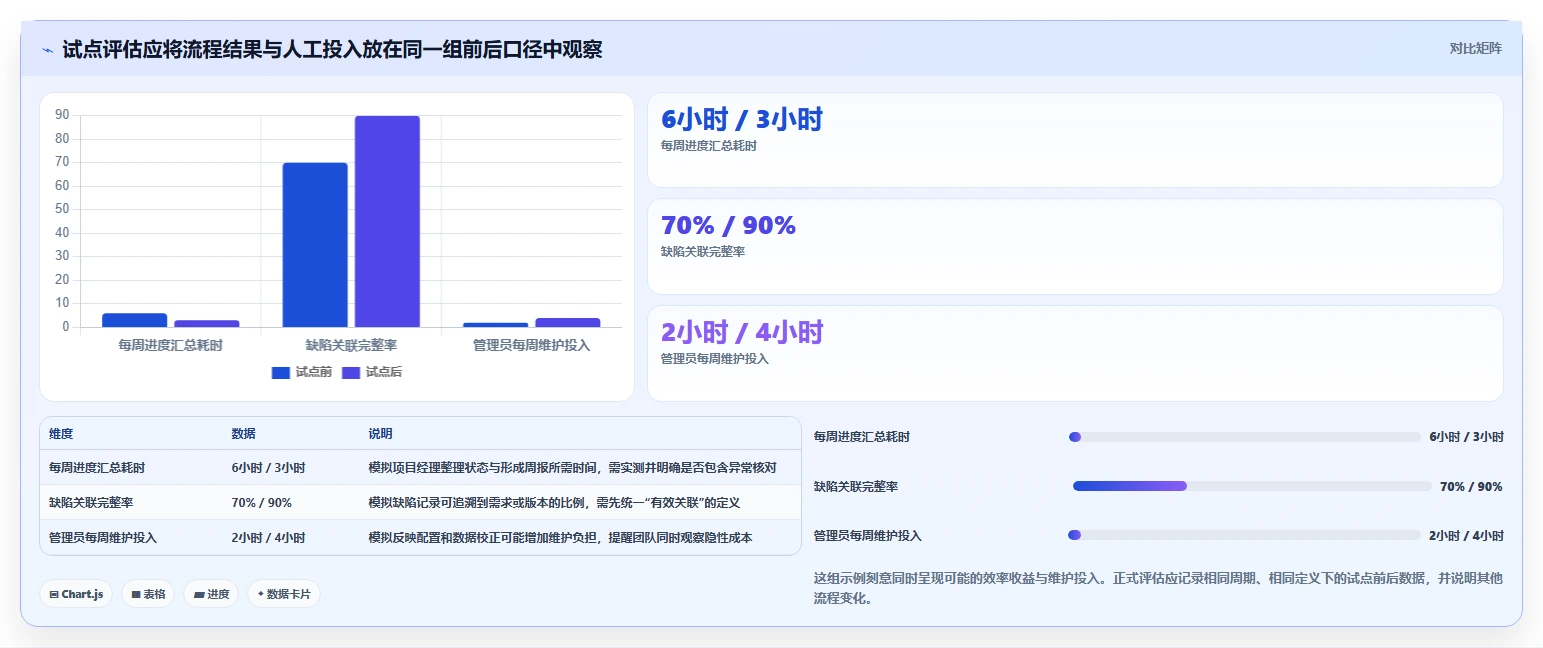Click the footnote paragraph starting 这组示例刻意
1543x648 pixels.
(1158, 589)
